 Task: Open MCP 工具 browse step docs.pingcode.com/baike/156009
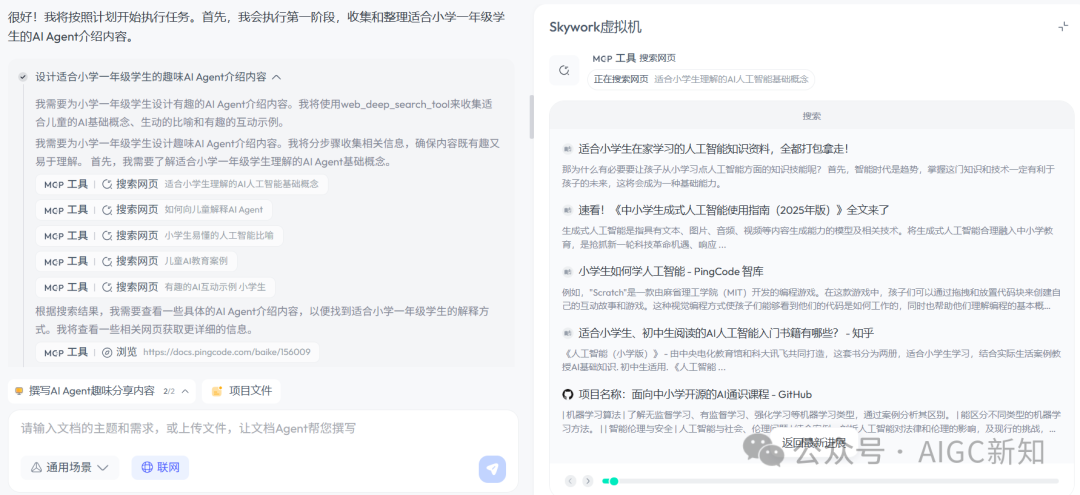tap(177, 352)
